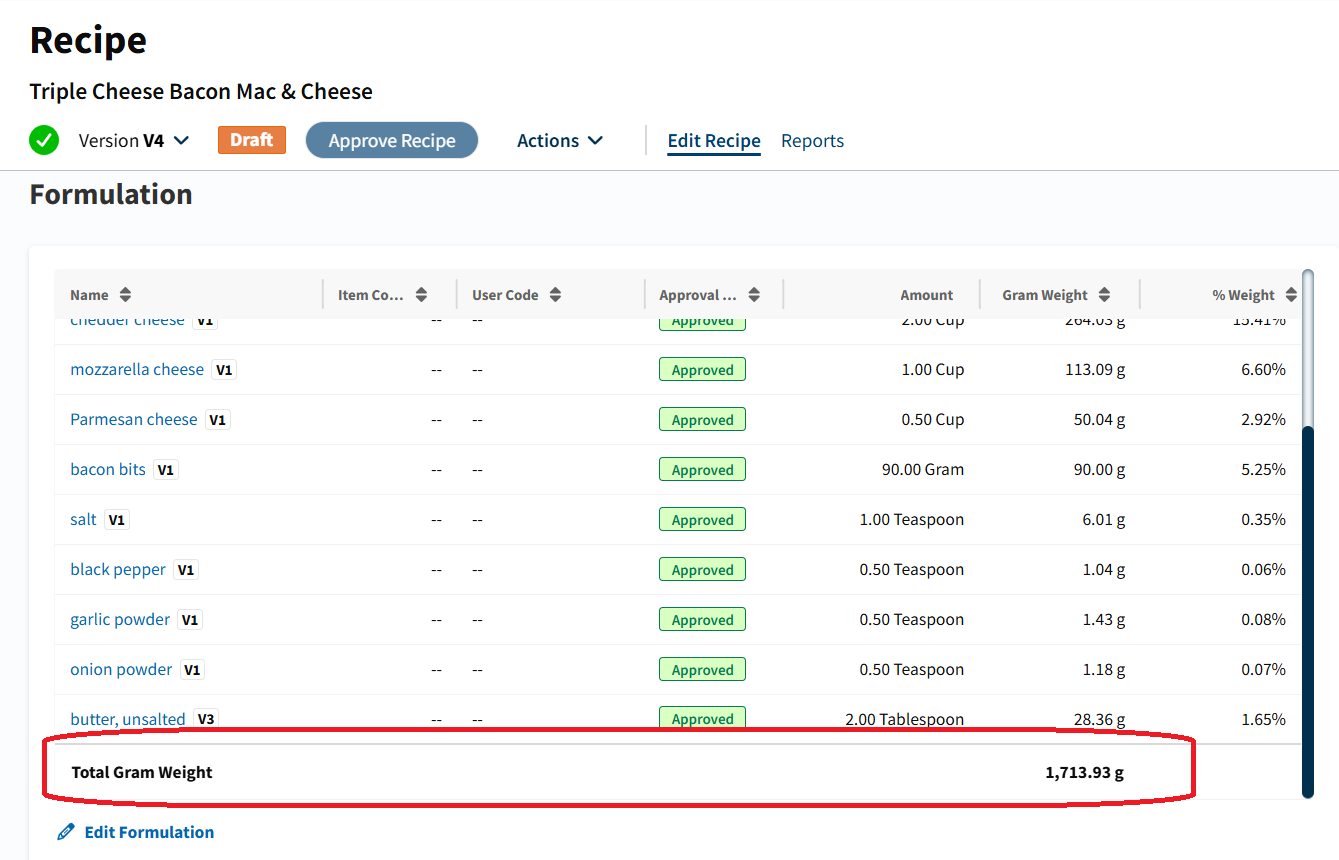Click Approved badge in bacon bits row
This screenshot has width=1339, height=860.
[702, 470]
